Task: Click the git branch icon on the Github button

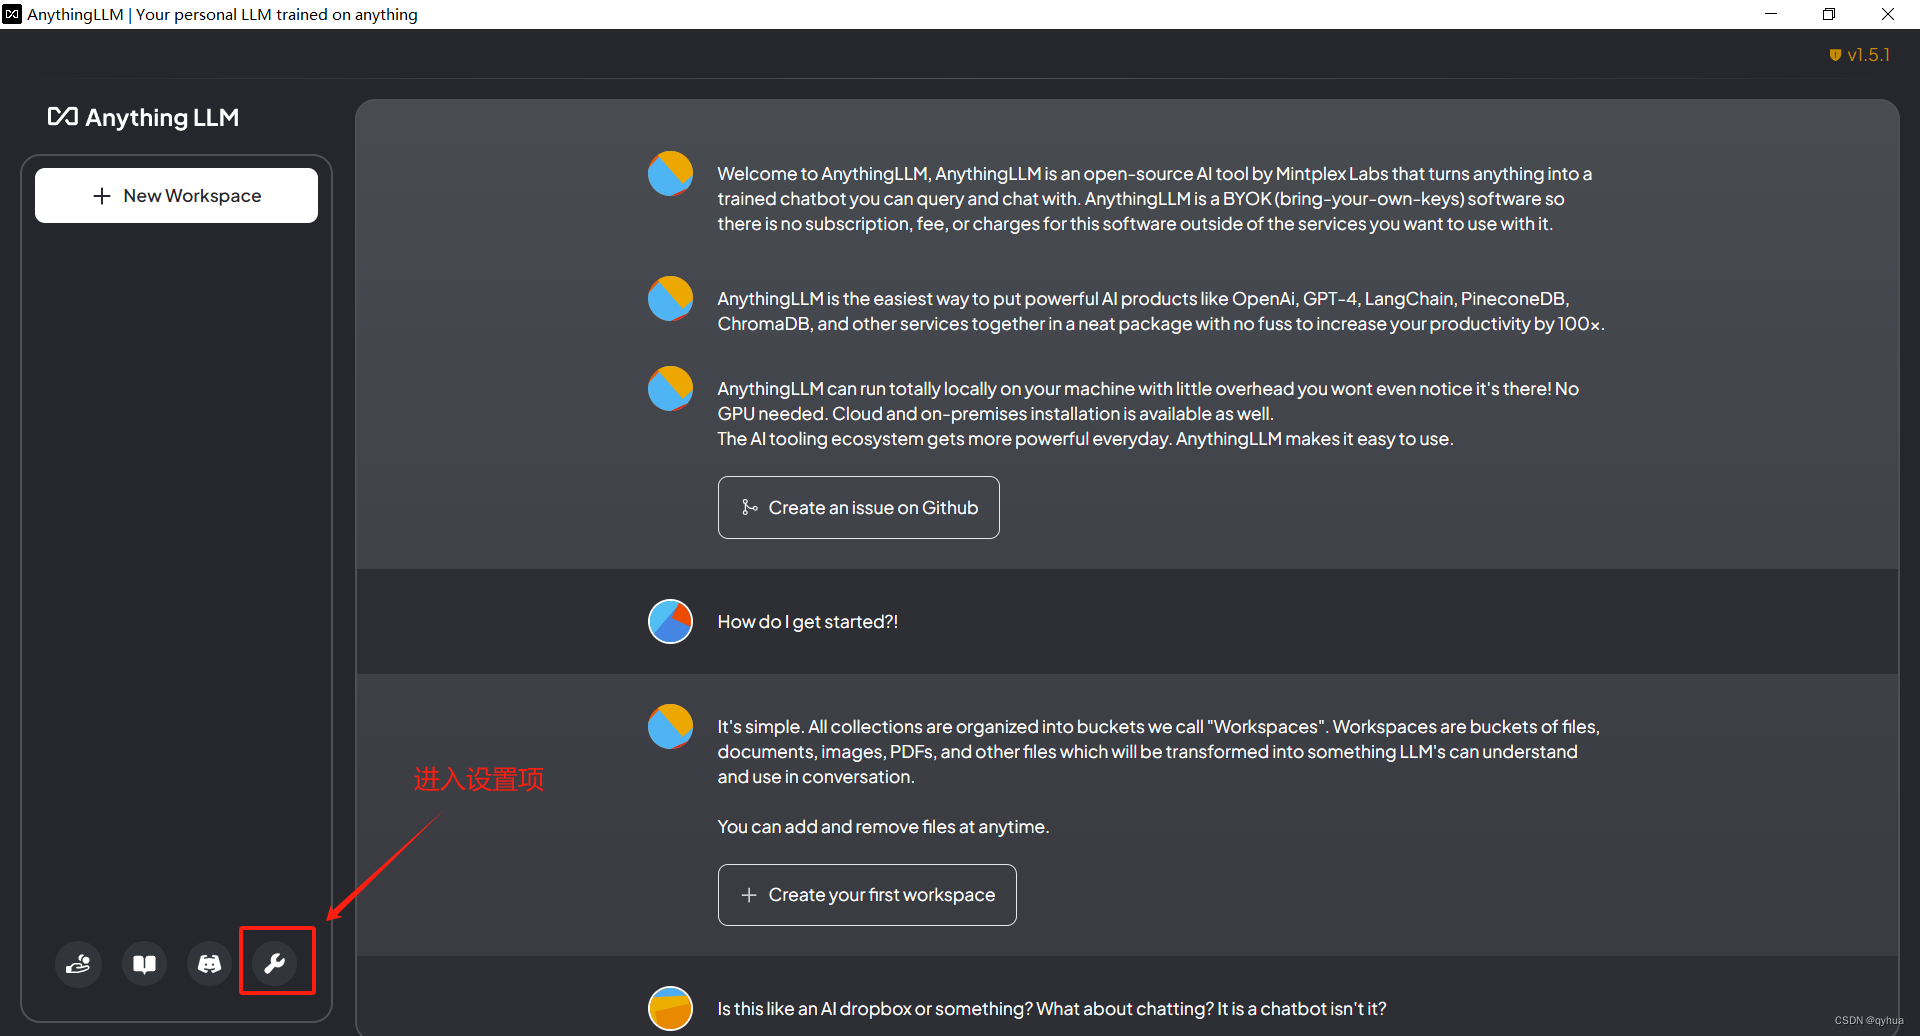Action: coord(749,508)
